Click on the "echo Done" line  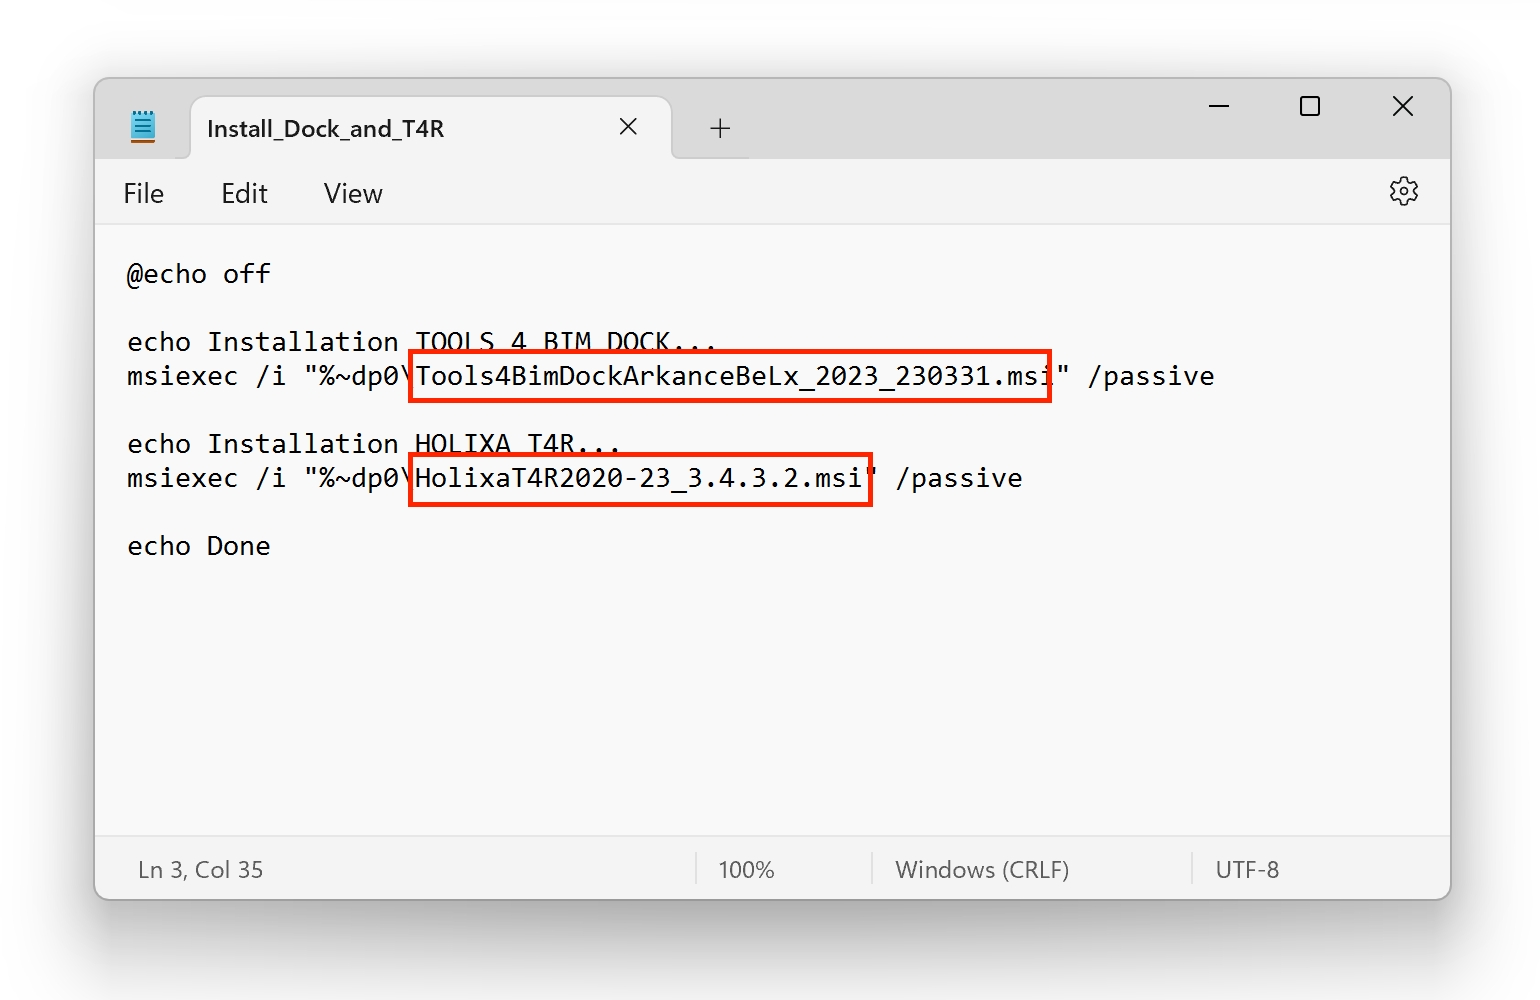coord(199,547)
